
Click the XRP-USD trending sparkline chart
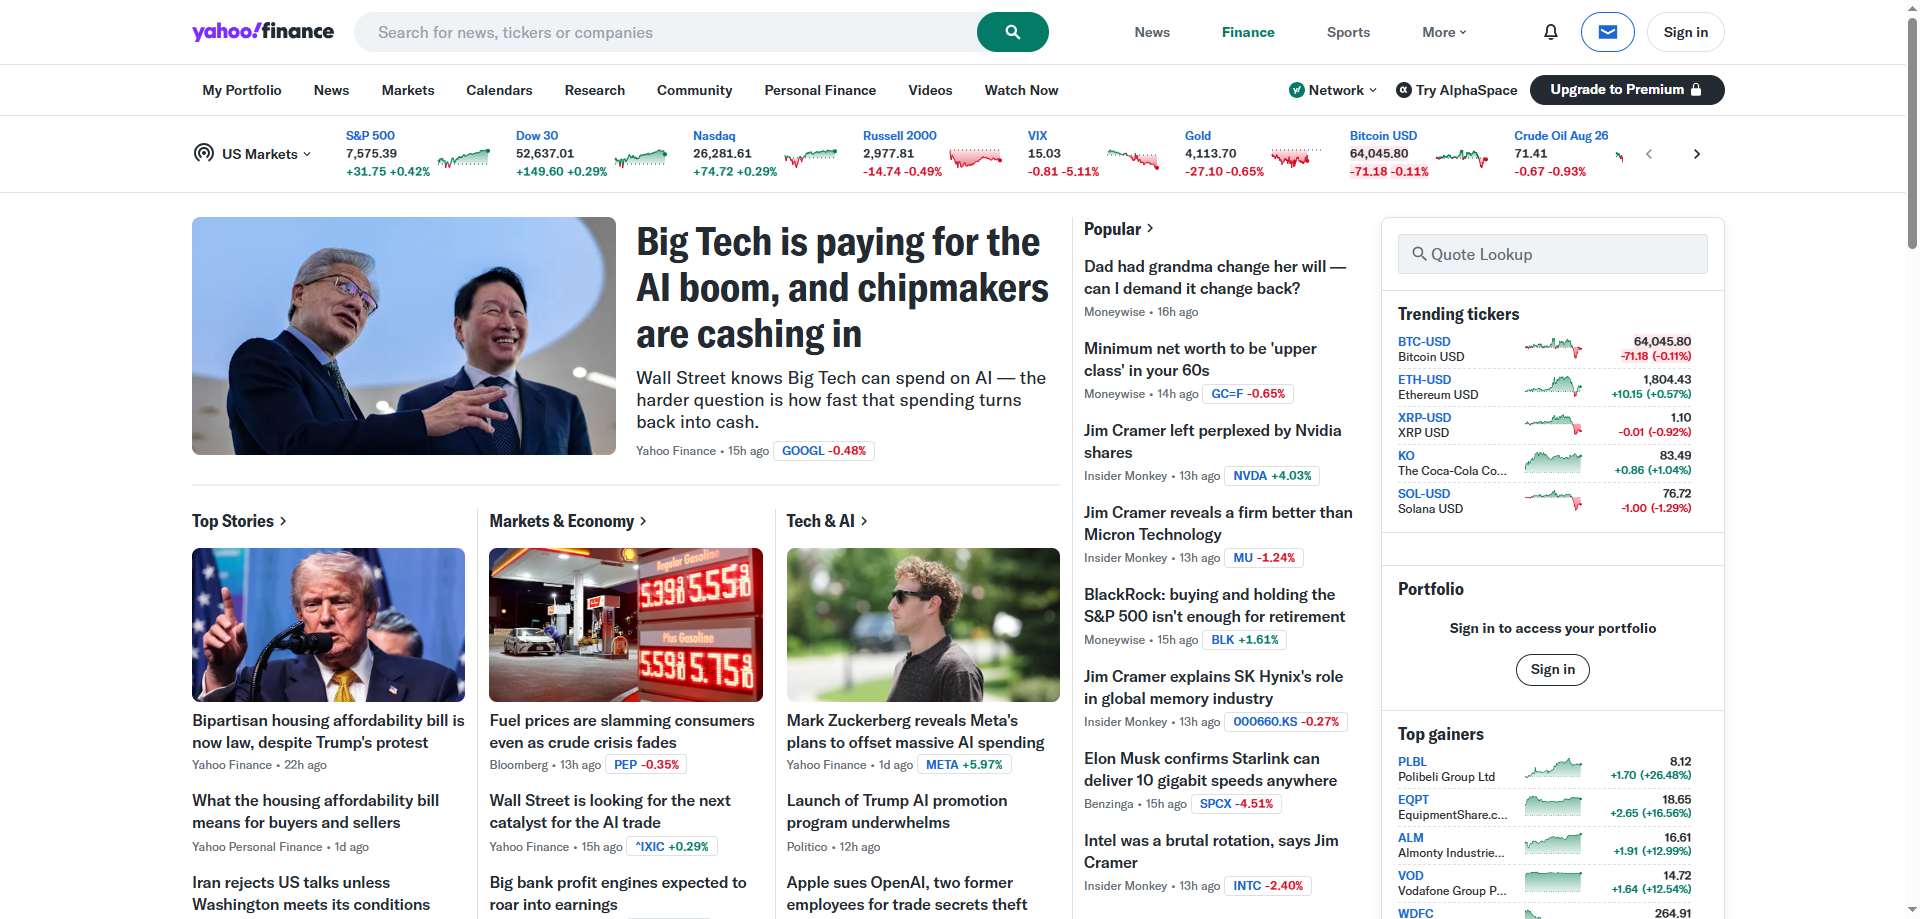(1553, 424)
